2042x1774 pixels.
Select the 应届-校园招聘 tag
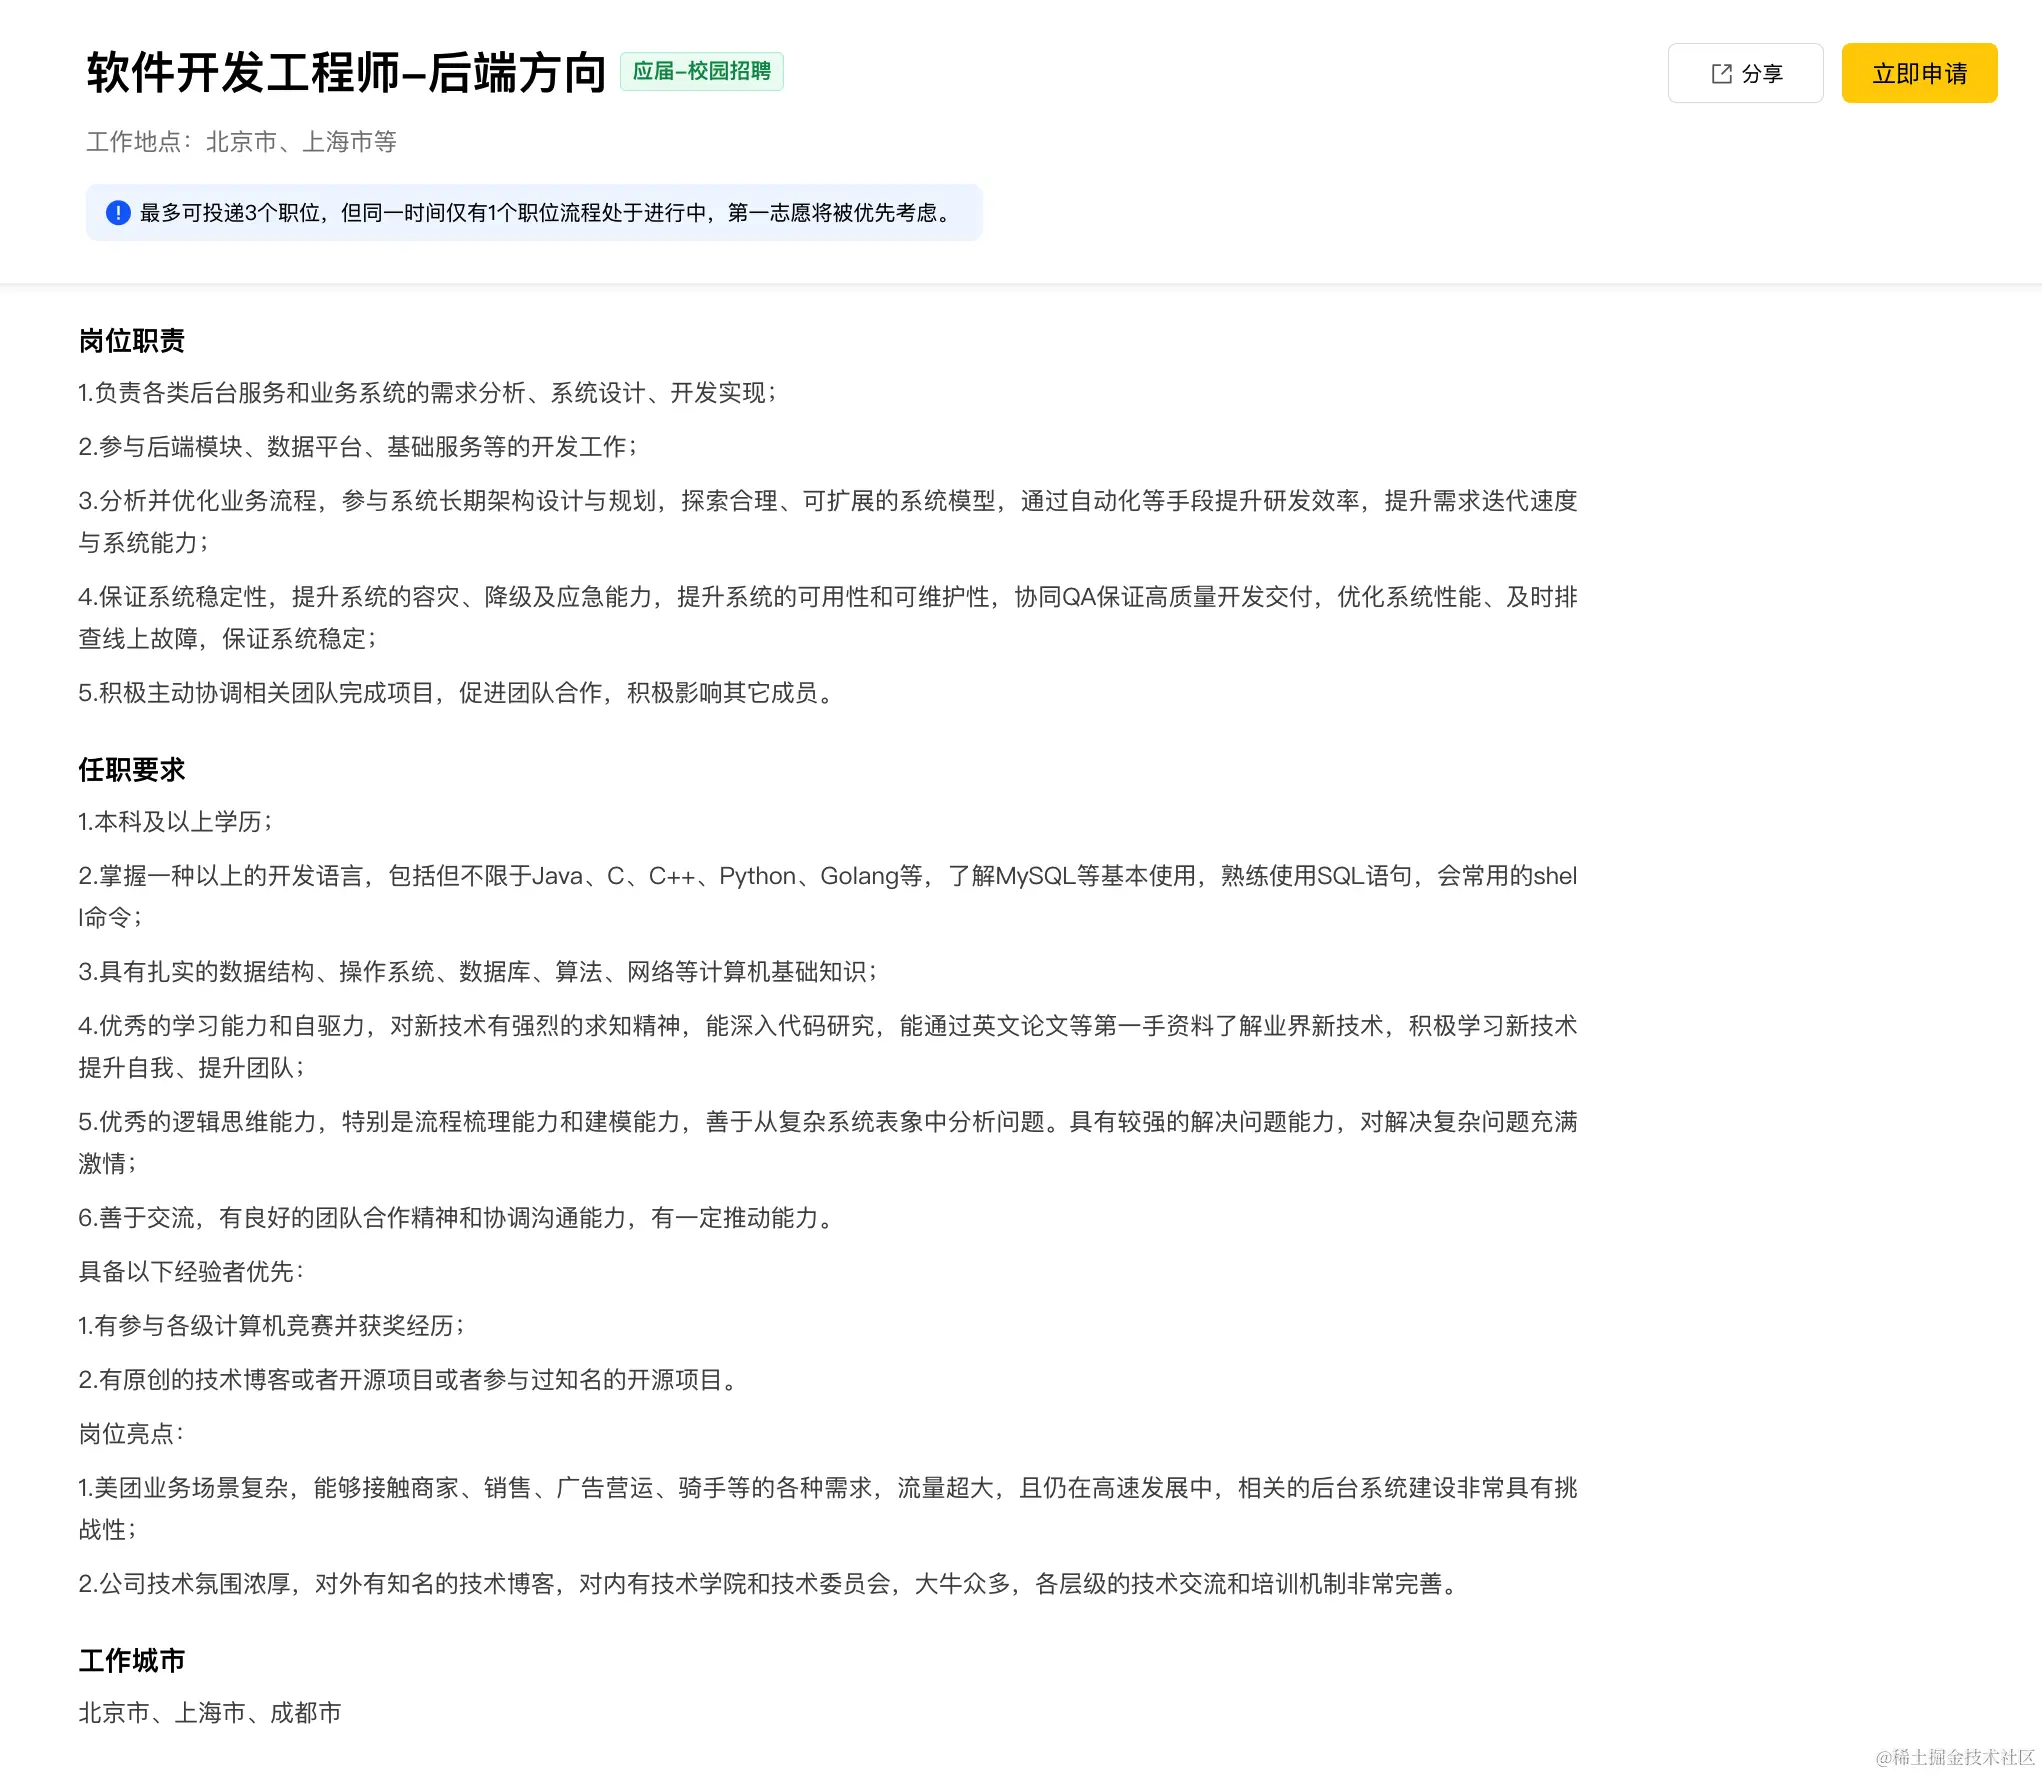[x=701, y=71]
